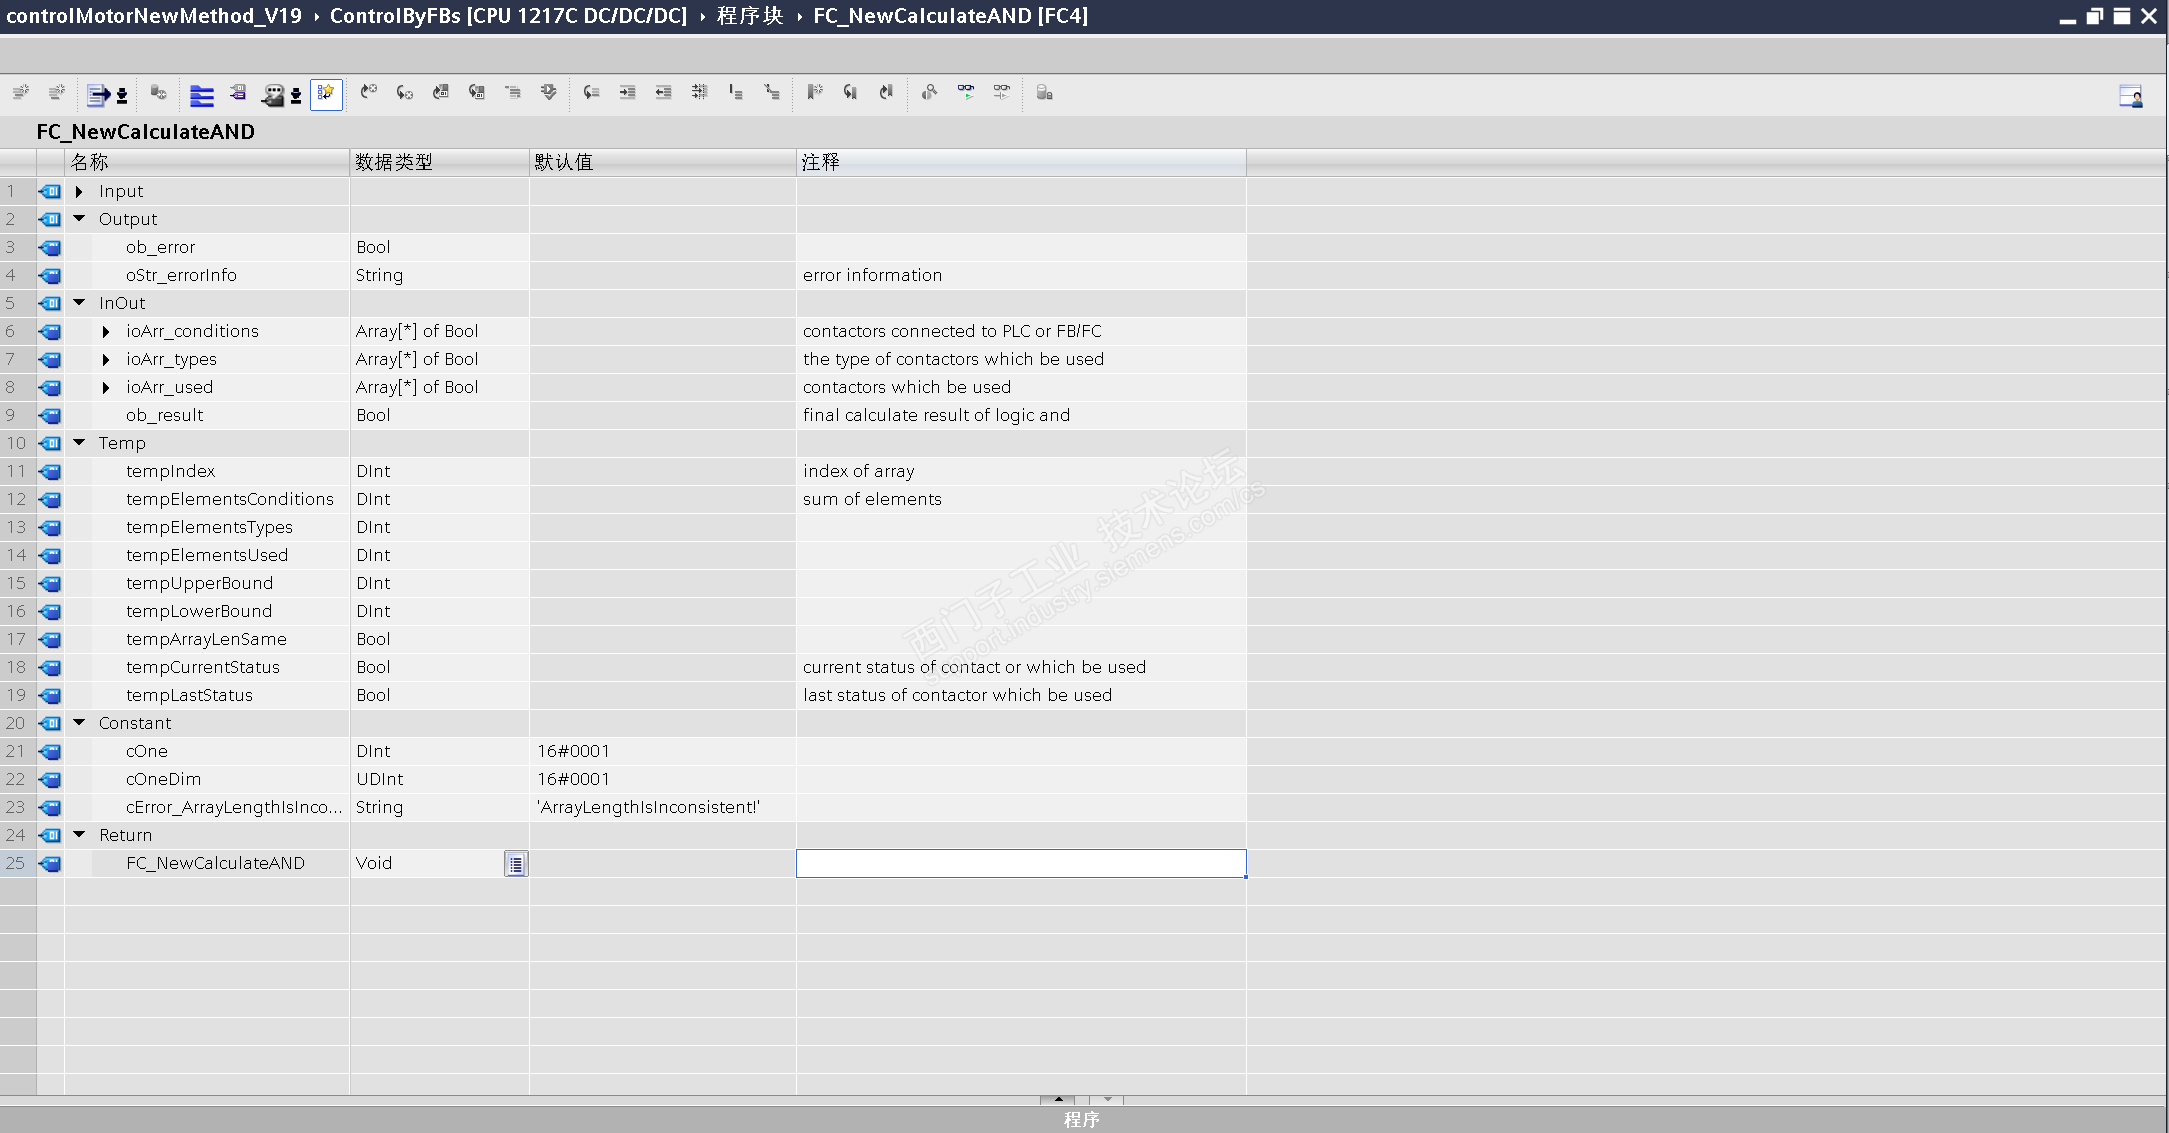This screenshot has width=2169, height=1133.
Task: Expand the Input section
Action: 79,191
